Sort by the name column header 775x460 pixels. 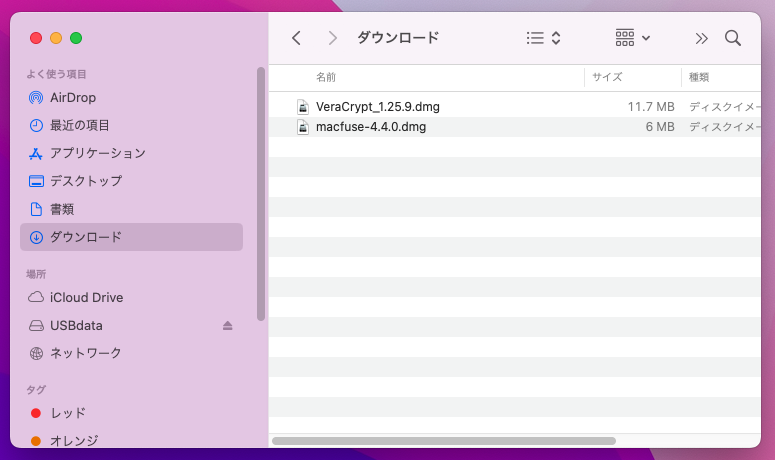coord(326,77)
